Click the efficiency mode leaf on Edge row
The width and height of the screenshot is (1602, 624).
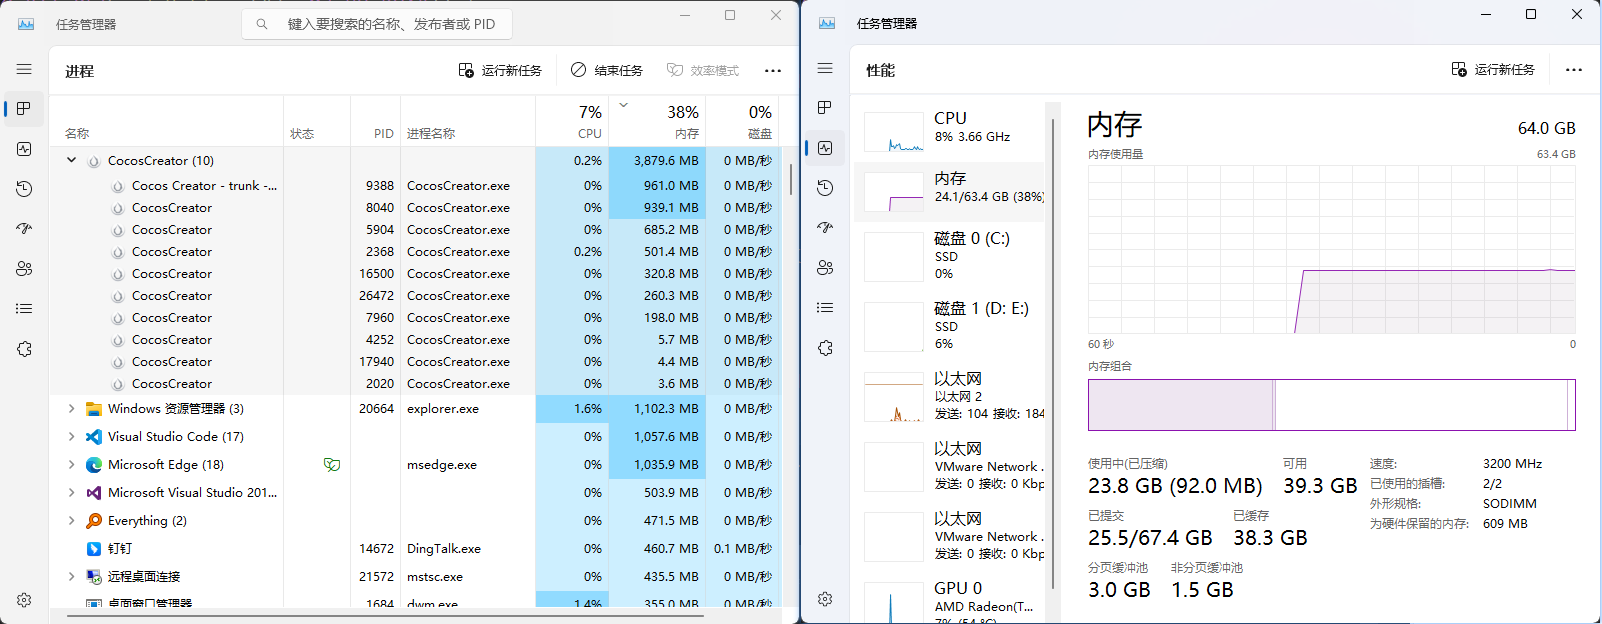[x=332, y=464]
